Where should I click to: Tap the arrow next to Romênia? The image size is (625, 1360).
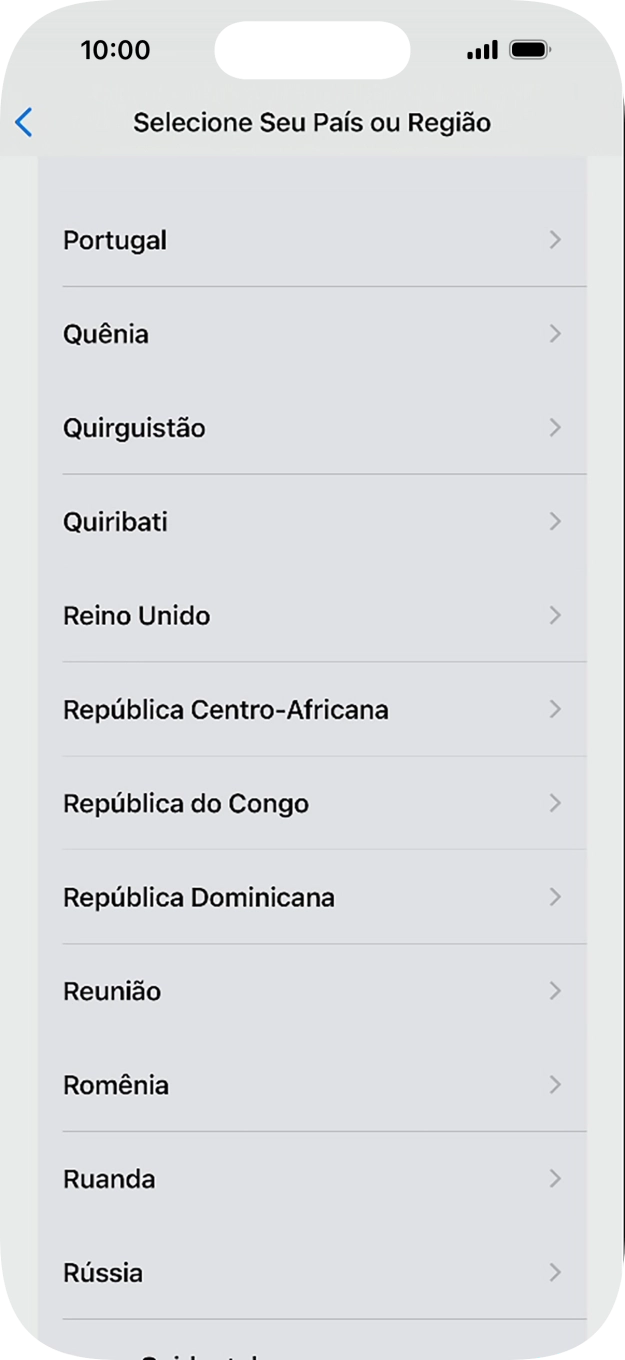click(555, 1085)
